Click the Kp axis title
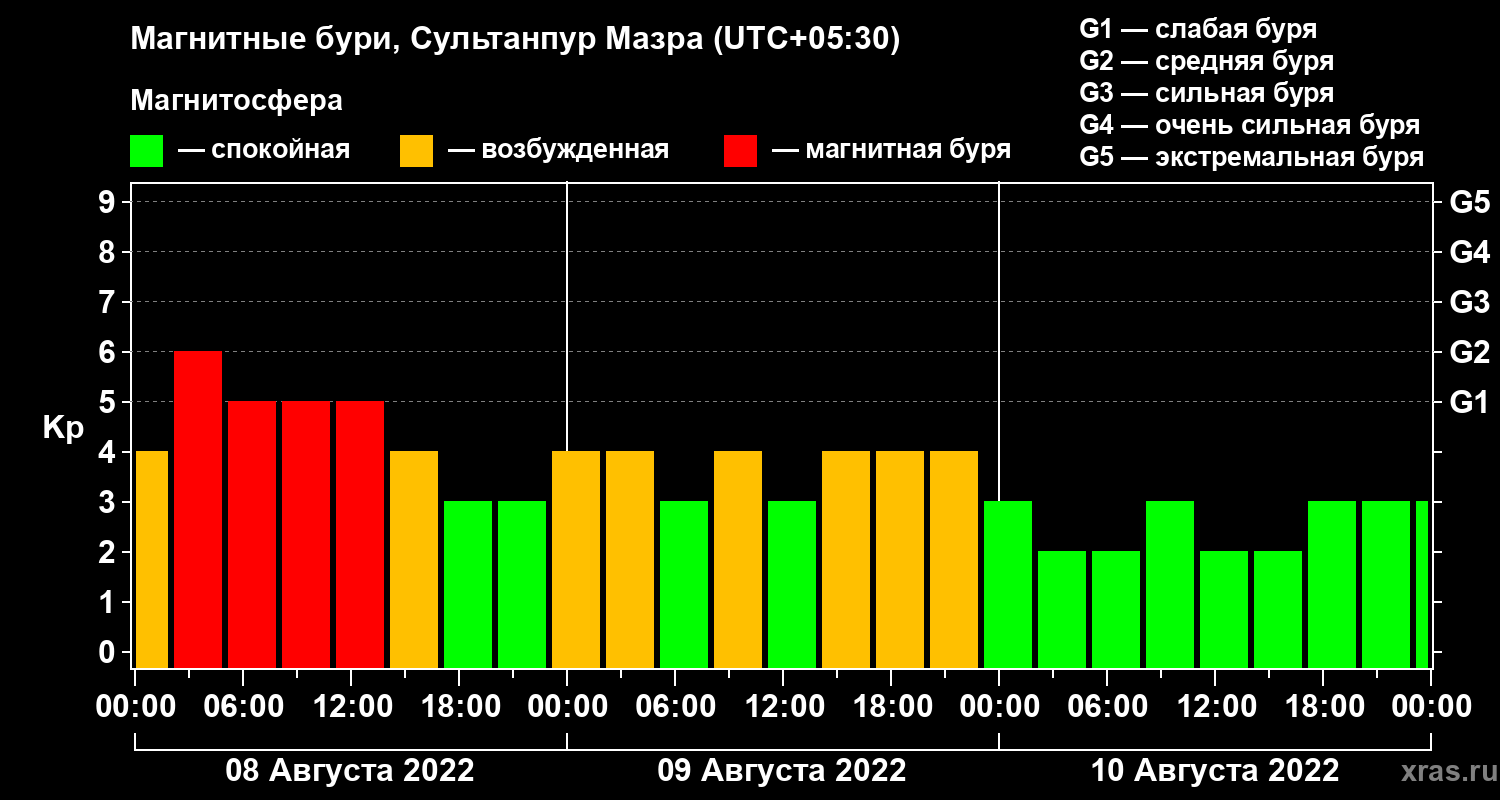This screenshot has width=1500, height=800. 63,427
